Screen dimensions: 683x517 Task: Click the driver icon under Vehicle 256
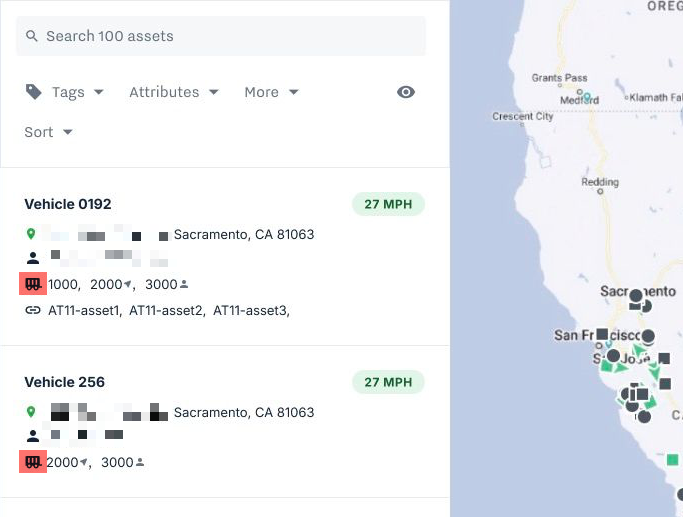click(x=33, y=436)
